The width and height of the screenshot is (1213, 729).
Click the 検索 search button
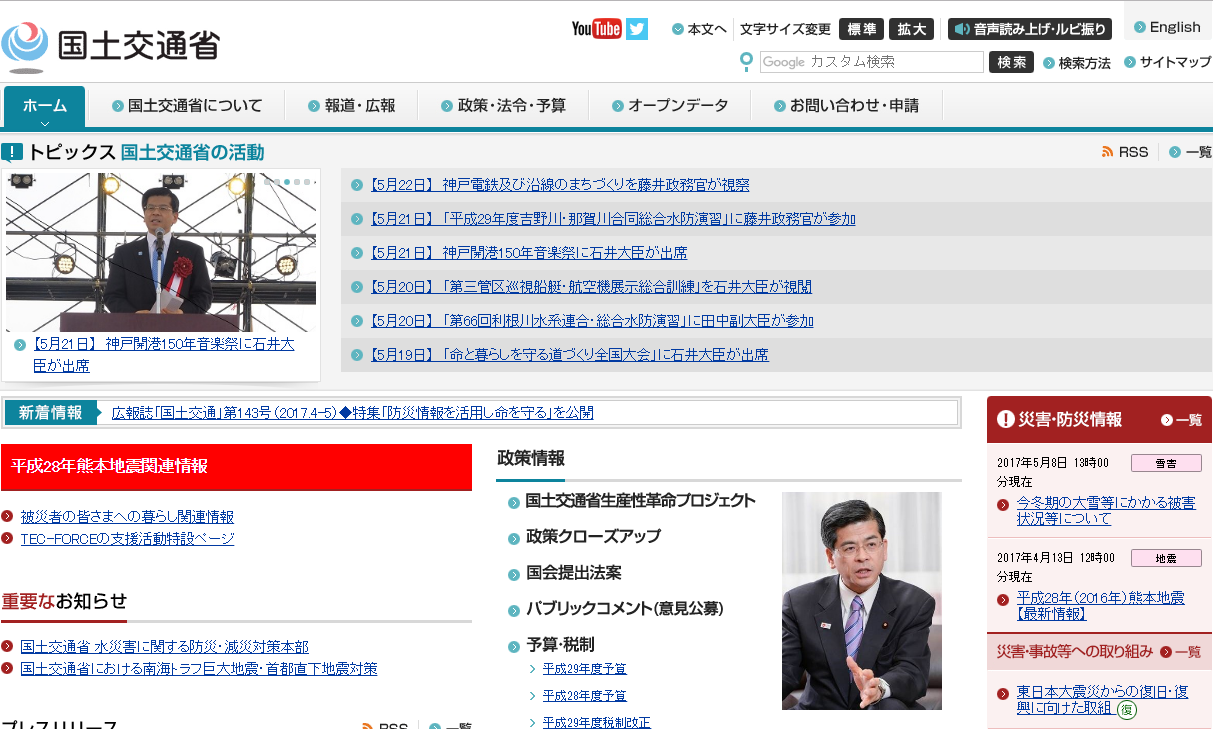point(1011,62)
